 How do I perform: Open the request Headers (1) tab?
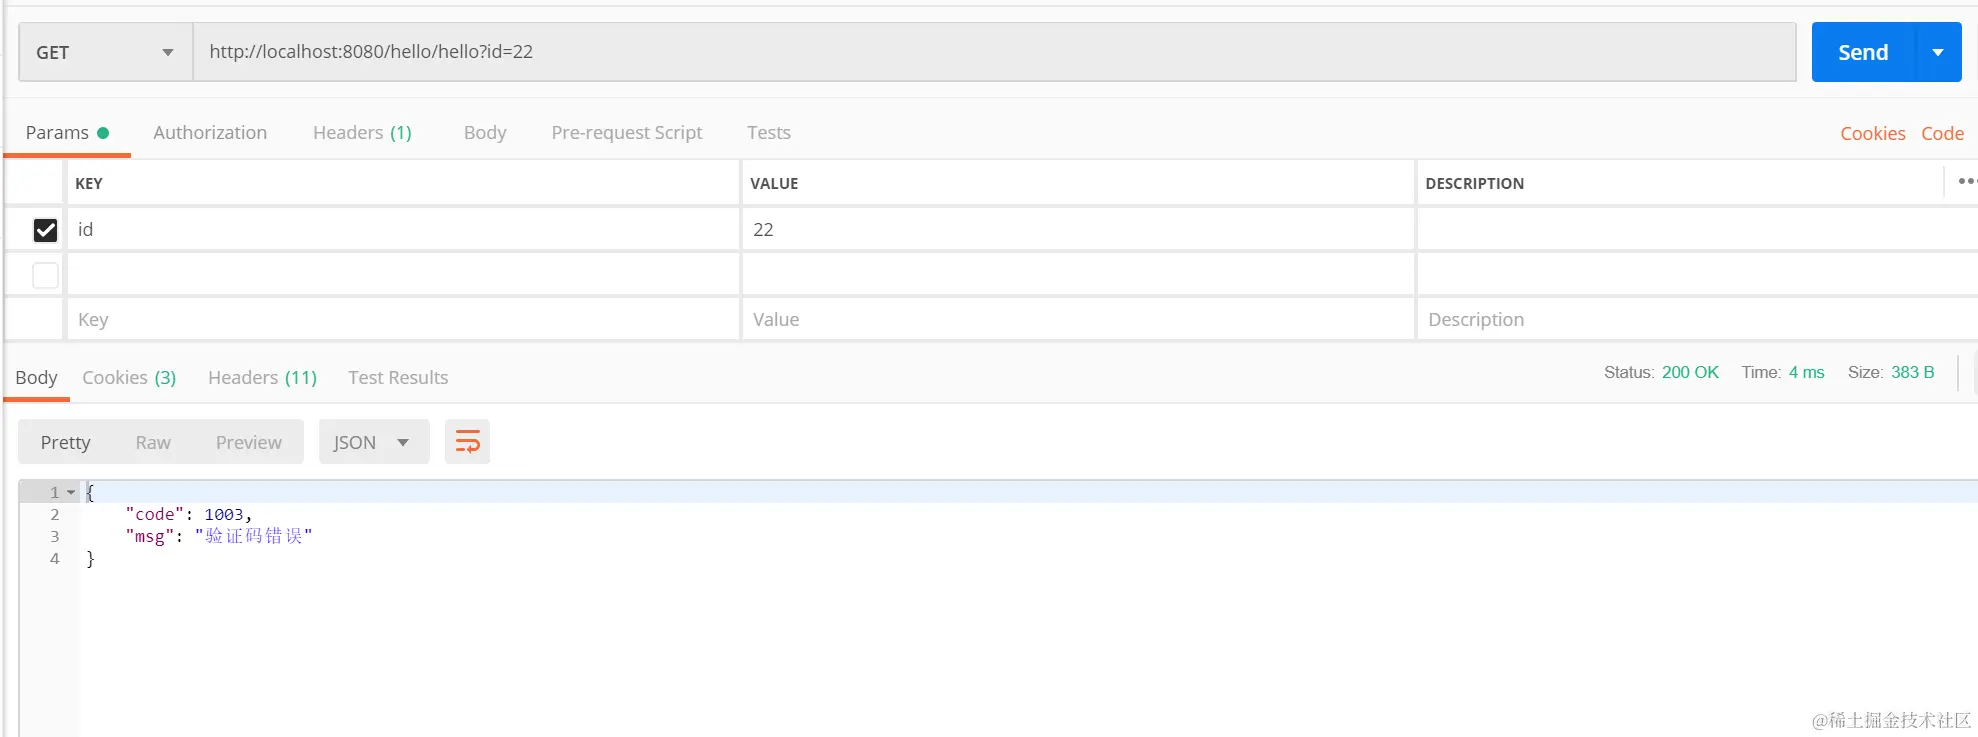(362, 133)
